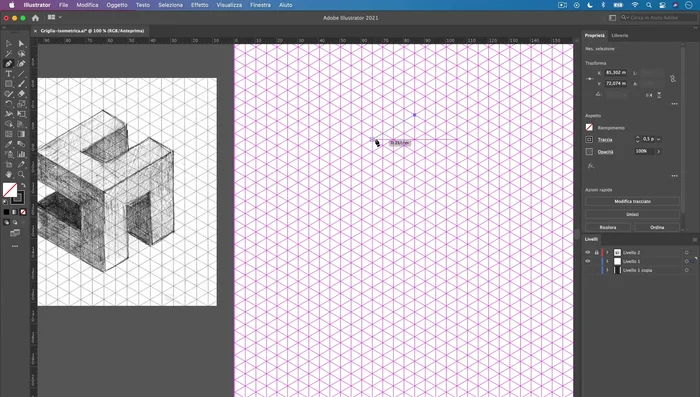Screen dimensions: 700x397
Task: Show more Aspetto options (three dots)
Action: pos(675,176)
